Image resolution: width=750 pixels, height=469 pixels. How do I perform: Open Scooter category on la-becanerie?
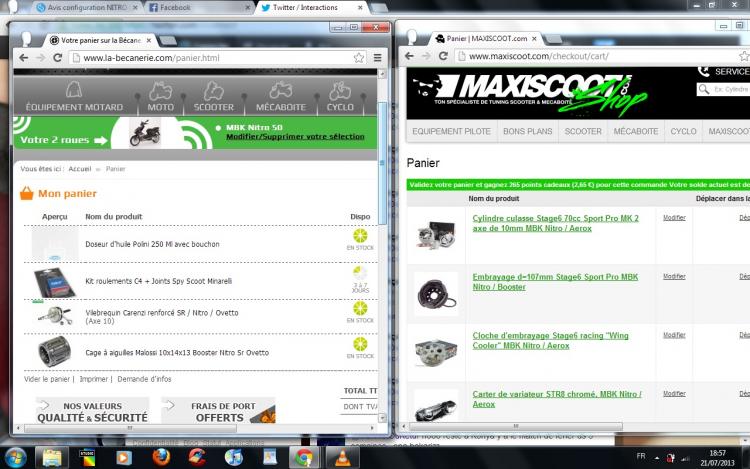pos(213,96)
